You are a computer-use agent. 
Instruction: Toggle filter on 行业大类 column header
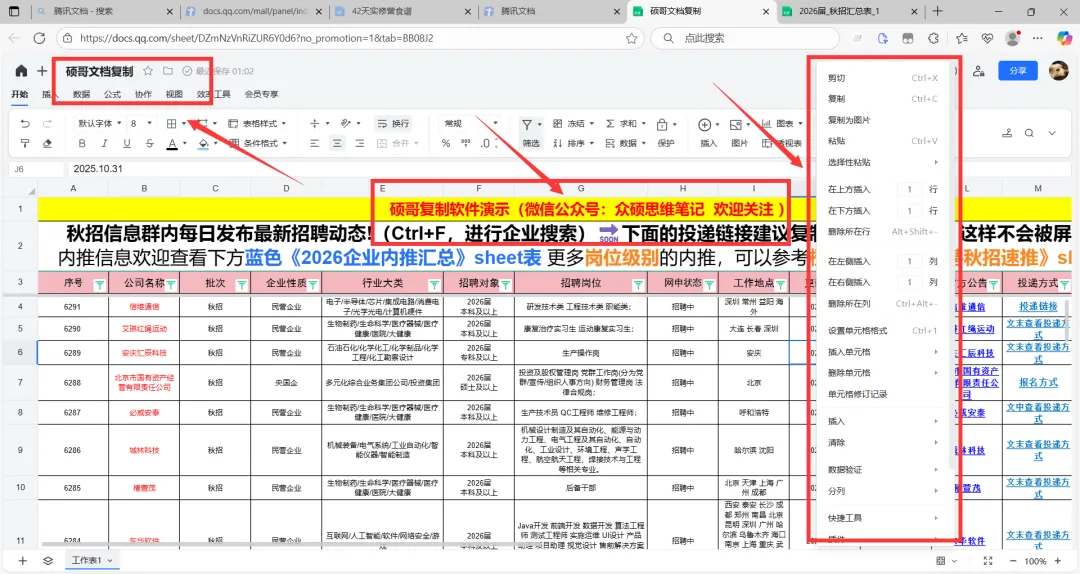[x=435, y=284]
